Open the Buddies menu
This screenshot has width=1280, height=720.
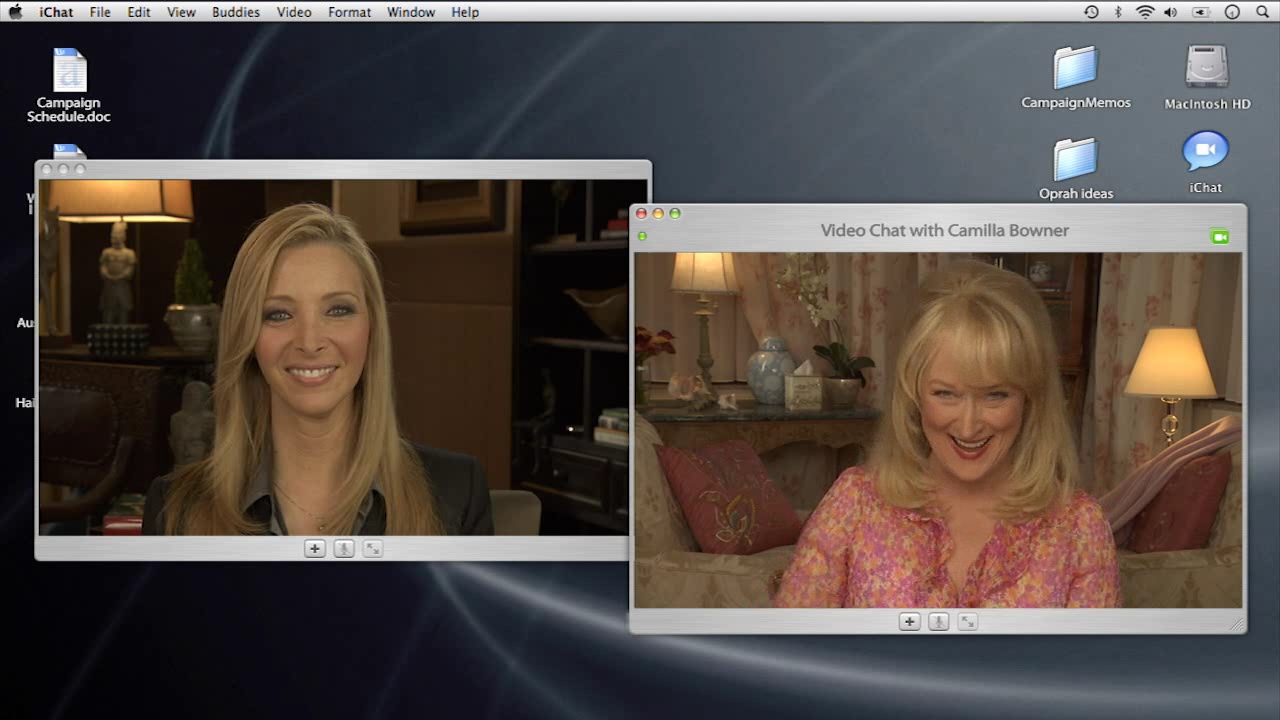pos(236,12)
